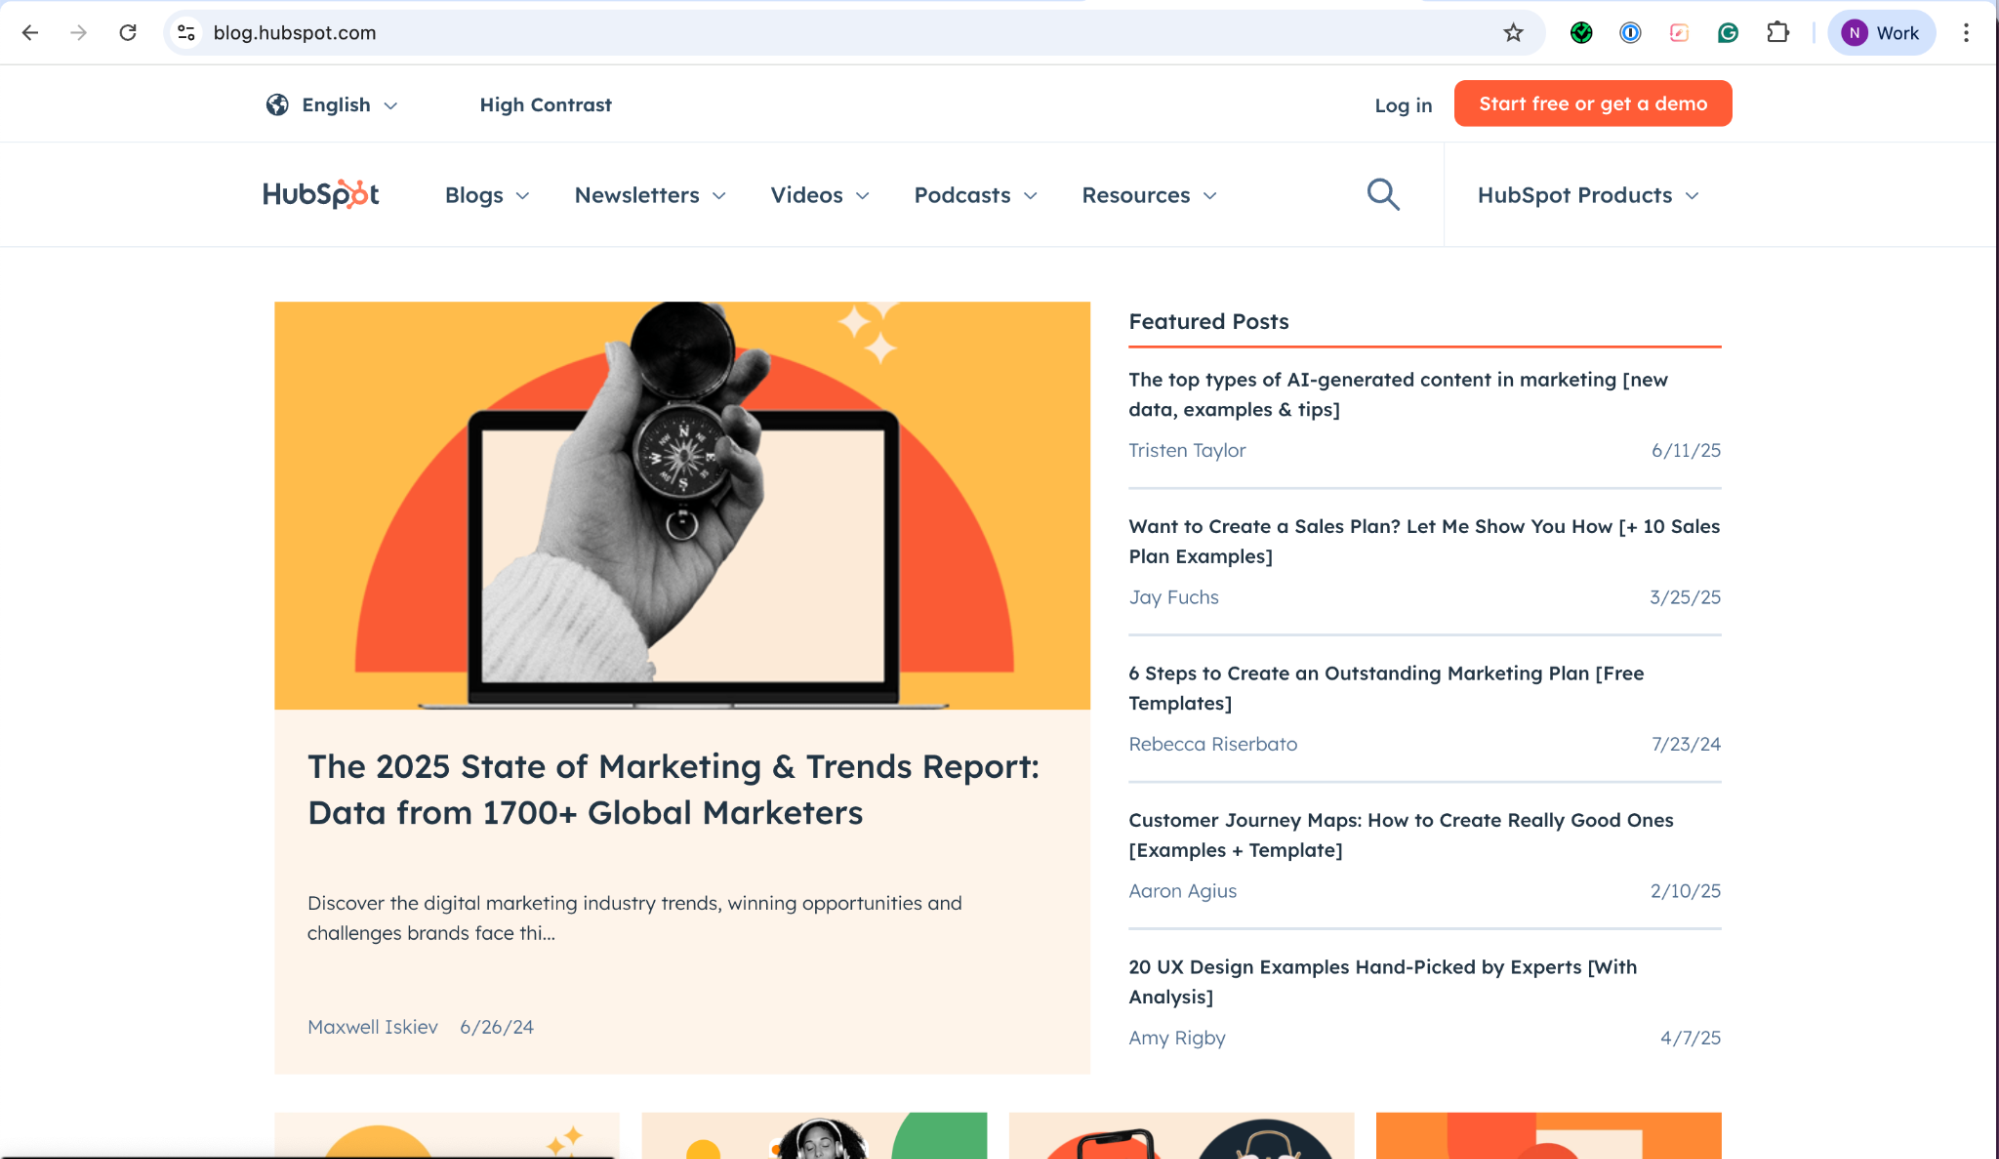Image resolution: width=1999 pixels, height=1159 pixels.
Task: Click the HubSpot logo
Action: click(x=321, y=194)
